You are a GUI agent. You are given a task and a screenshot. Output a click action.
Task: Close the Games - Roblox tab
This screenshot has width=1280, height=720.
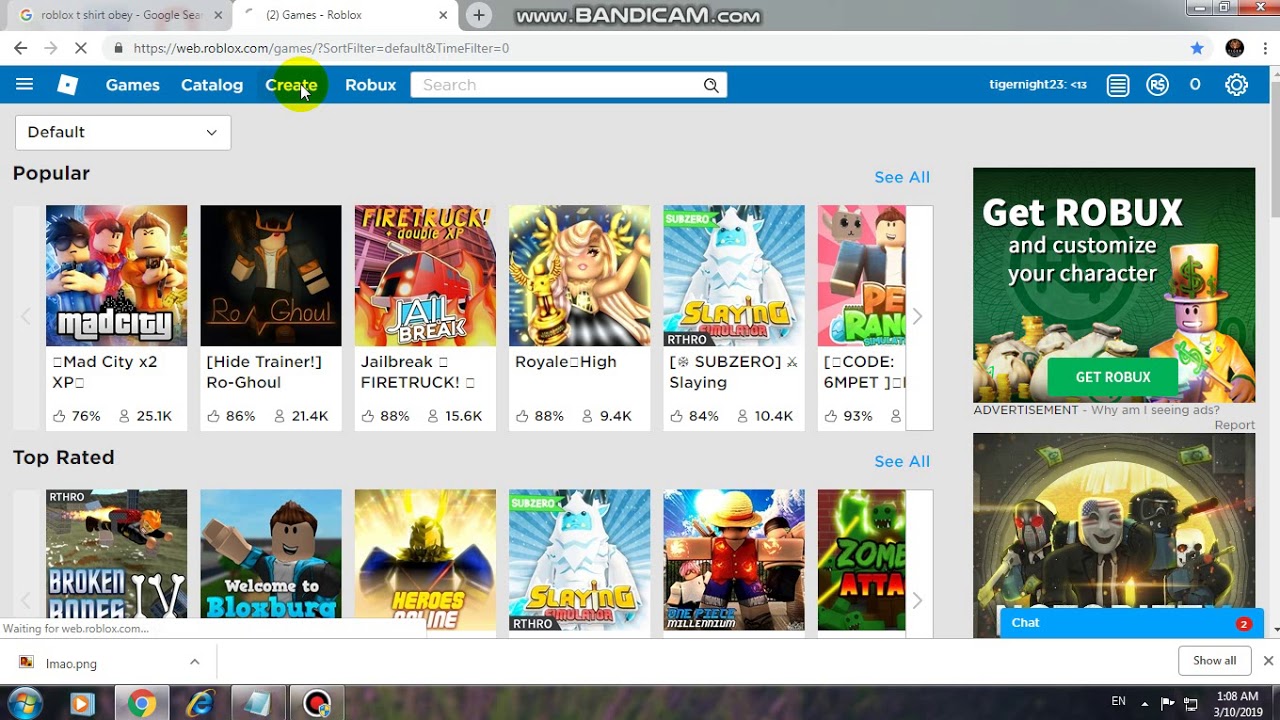pos(443,15)
